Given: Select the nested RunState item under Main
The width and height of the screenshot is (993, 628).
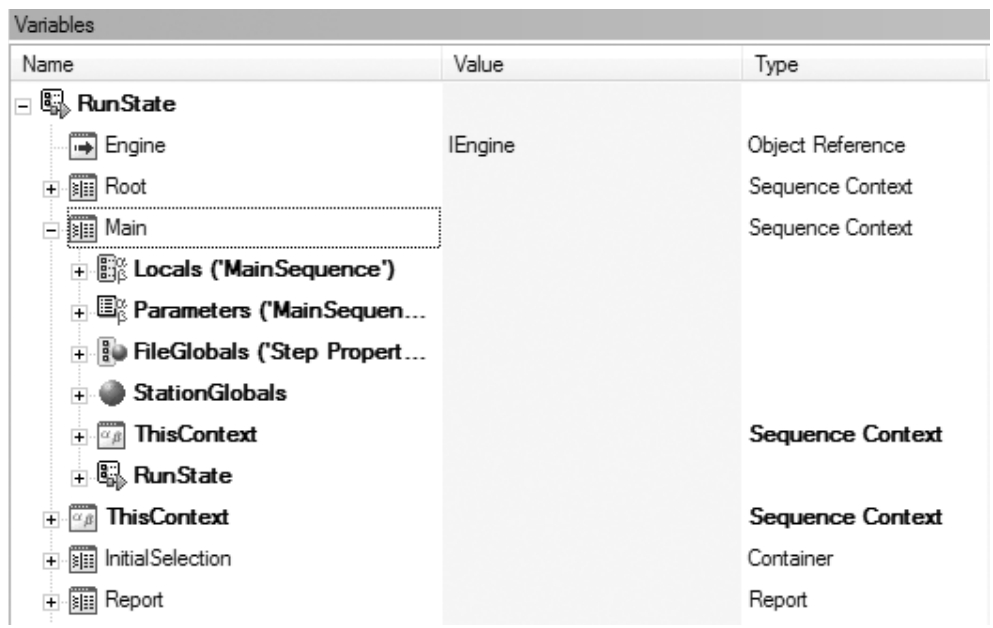Looking at the screenshot, I should 183,475.
